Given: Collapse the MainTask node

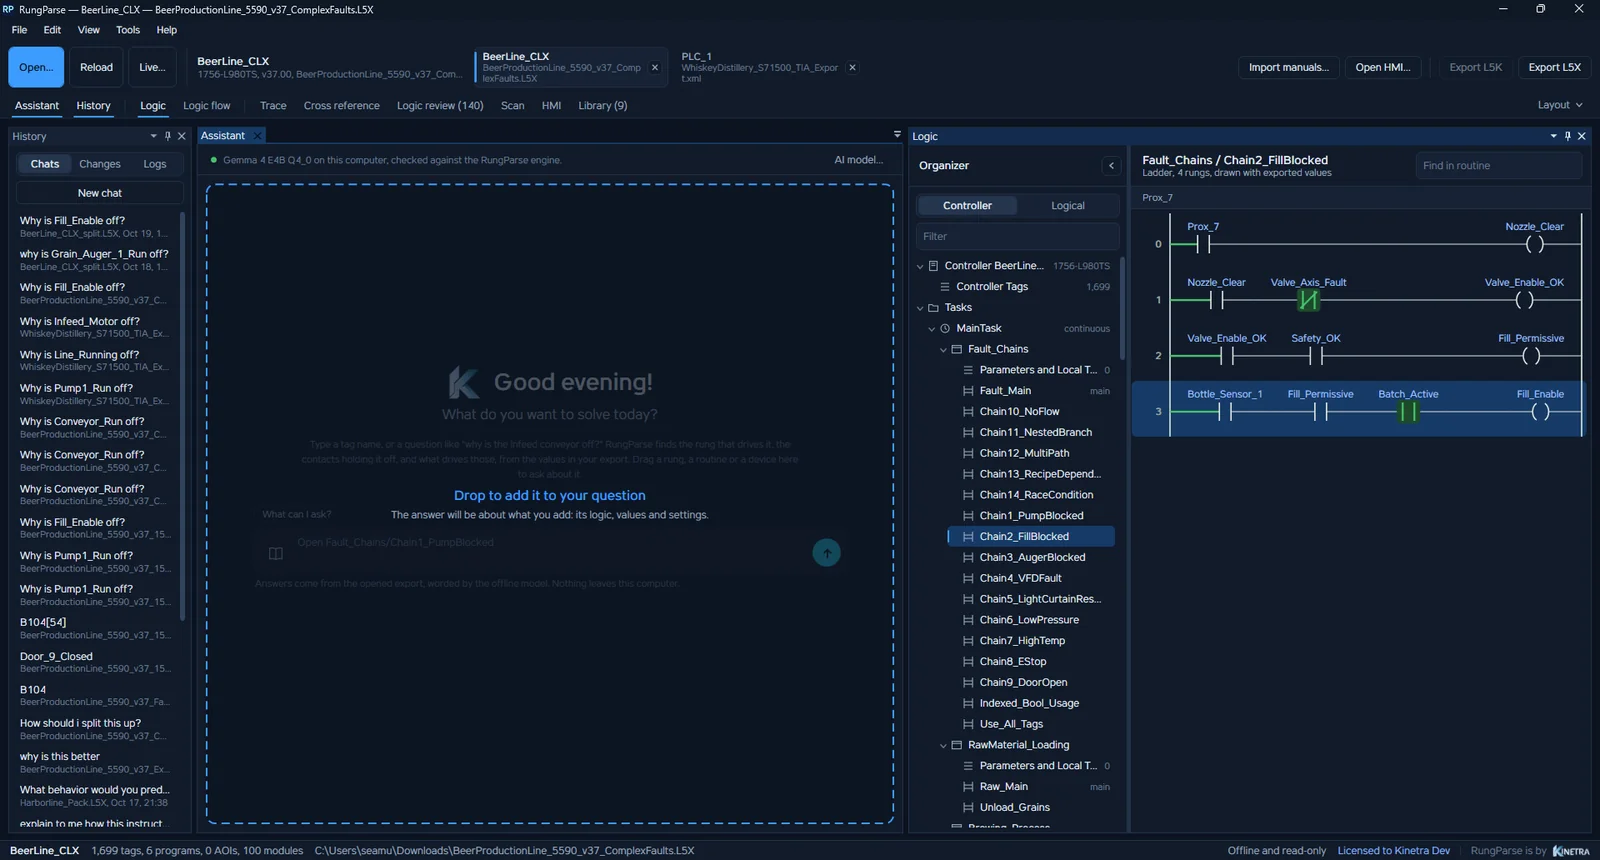Looking at the screenshot, I should pyautogui.click(x=932, y=329).
